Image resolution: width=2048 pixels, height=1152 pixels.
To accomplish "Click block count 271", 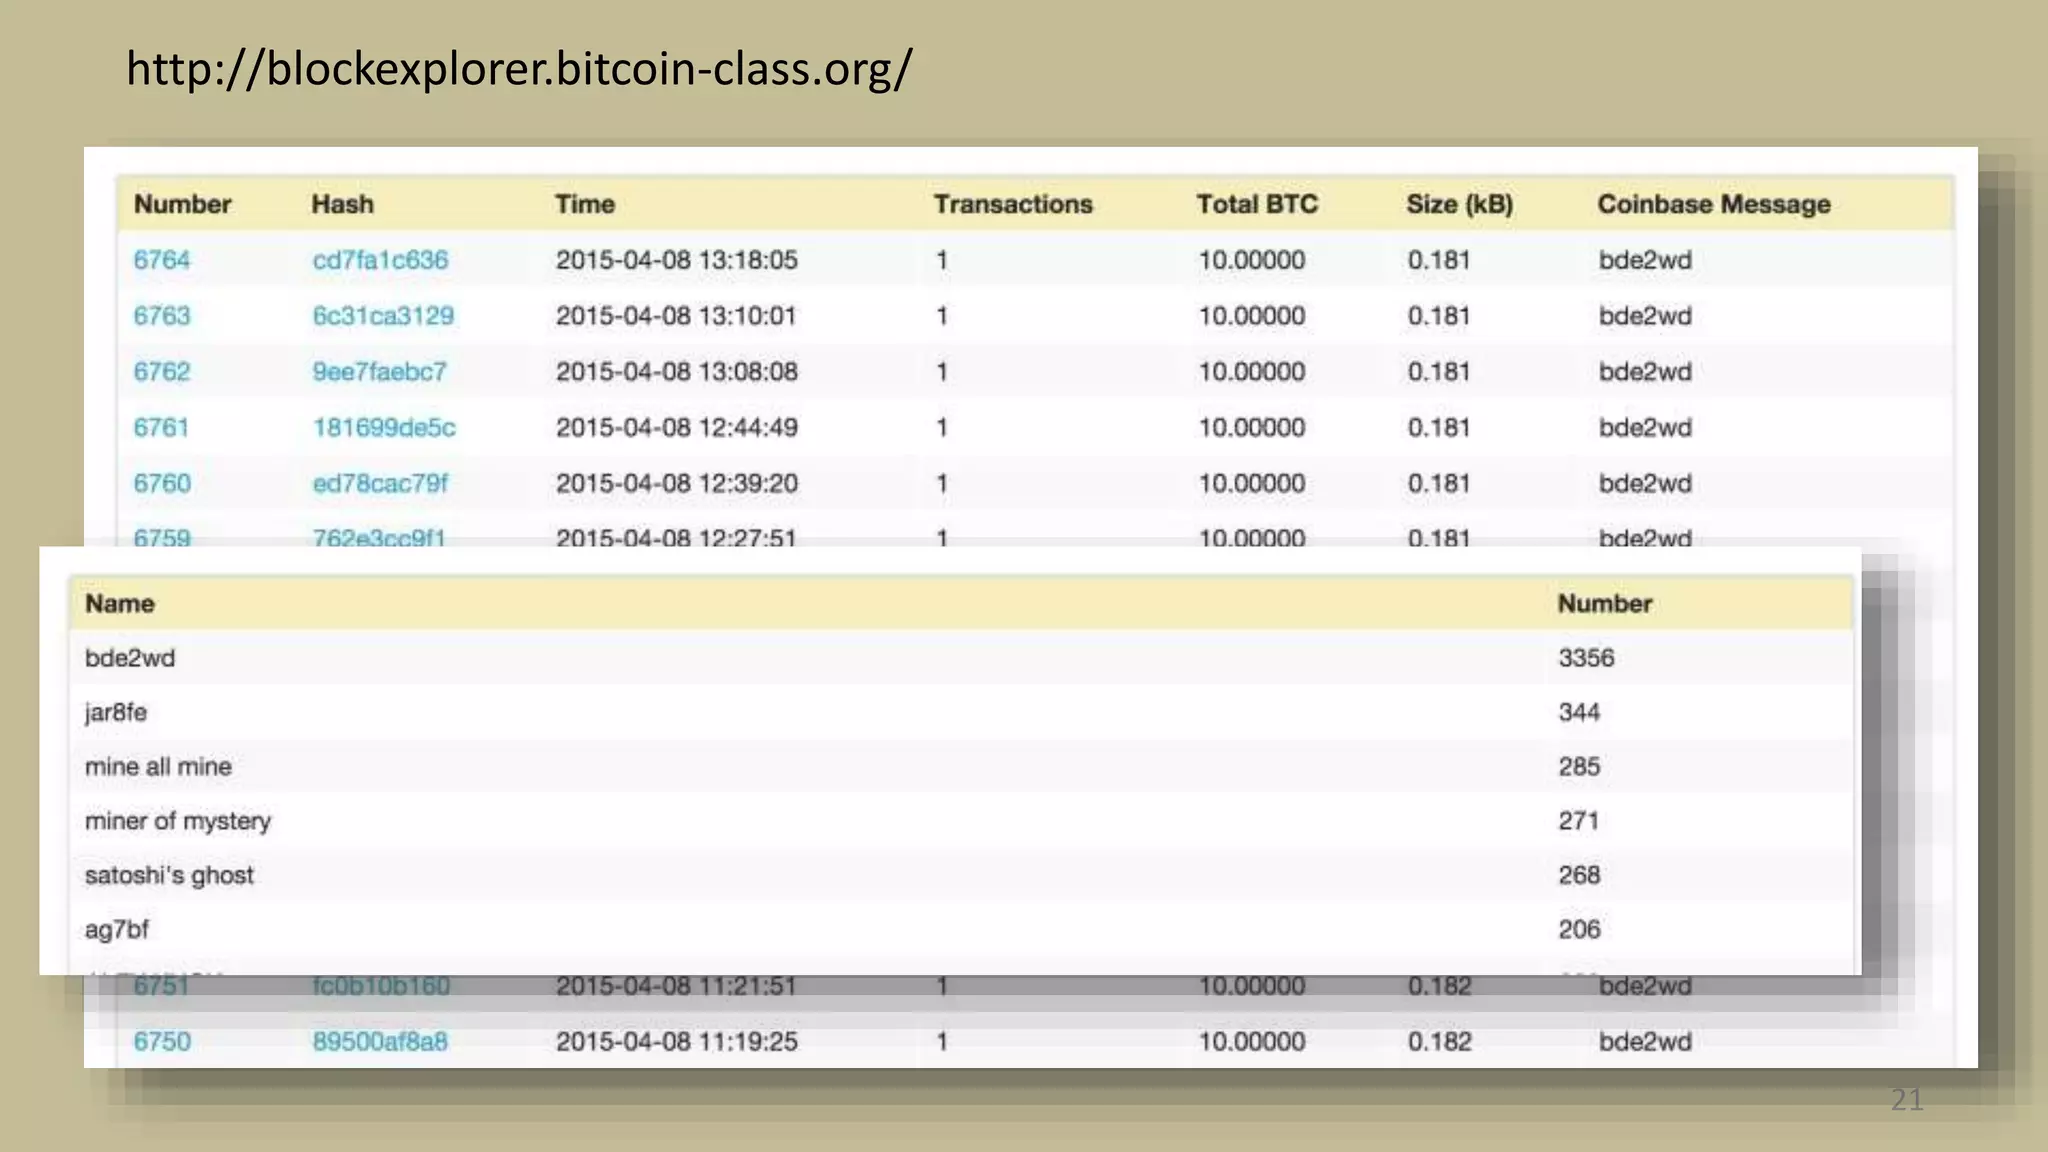I will pyautogui.click(x=1578, y=821).
